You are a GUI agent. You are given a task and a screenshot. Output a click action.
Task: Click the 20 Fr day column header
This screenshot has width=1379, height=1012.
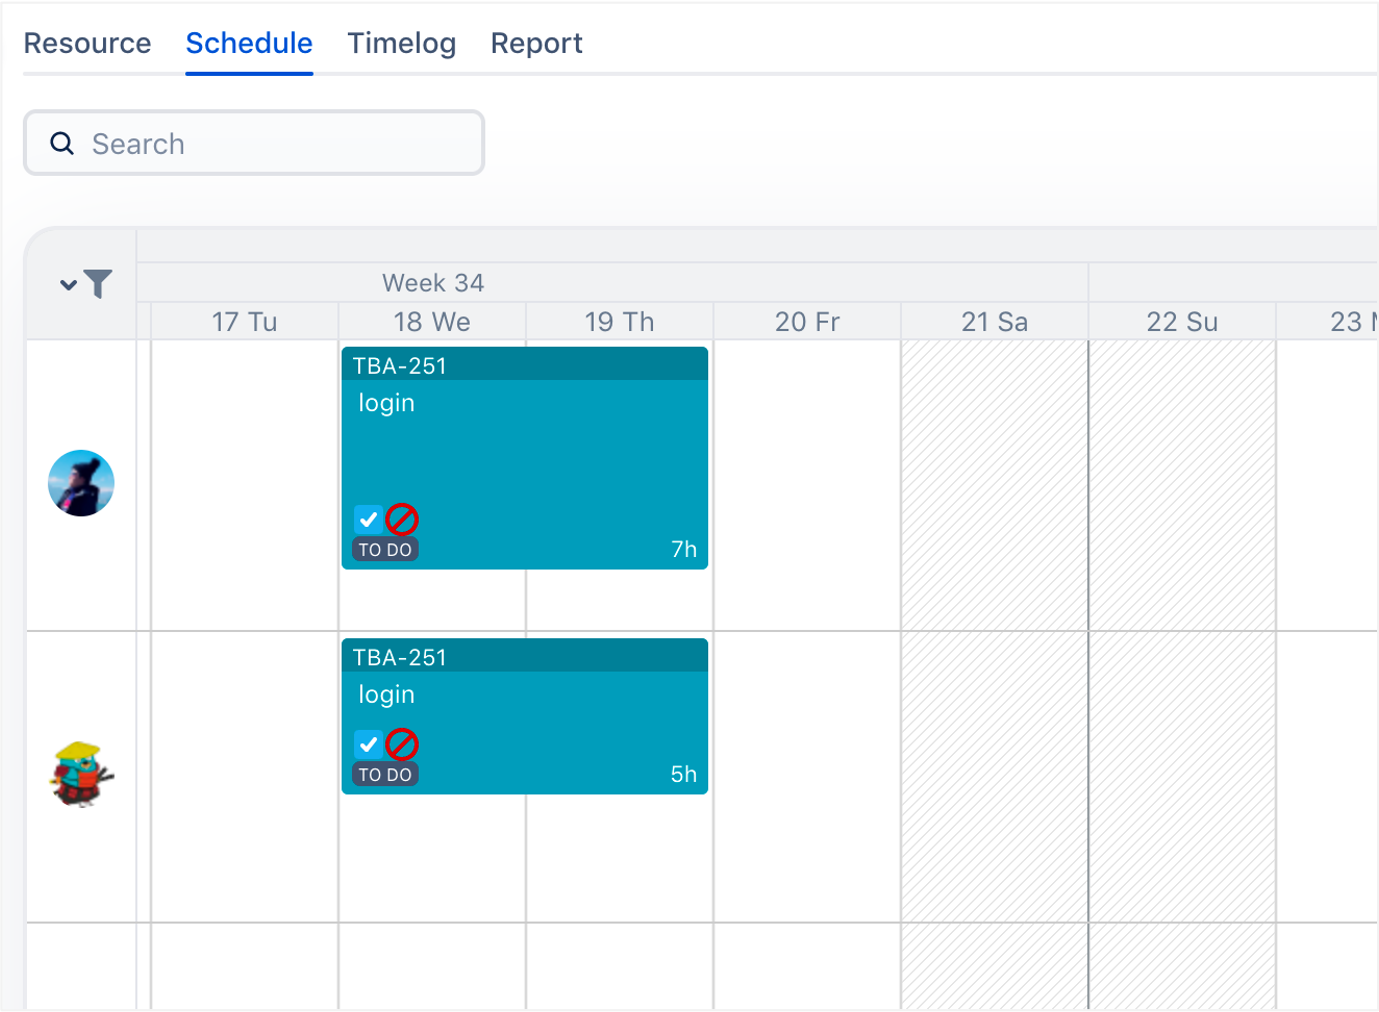807,322
